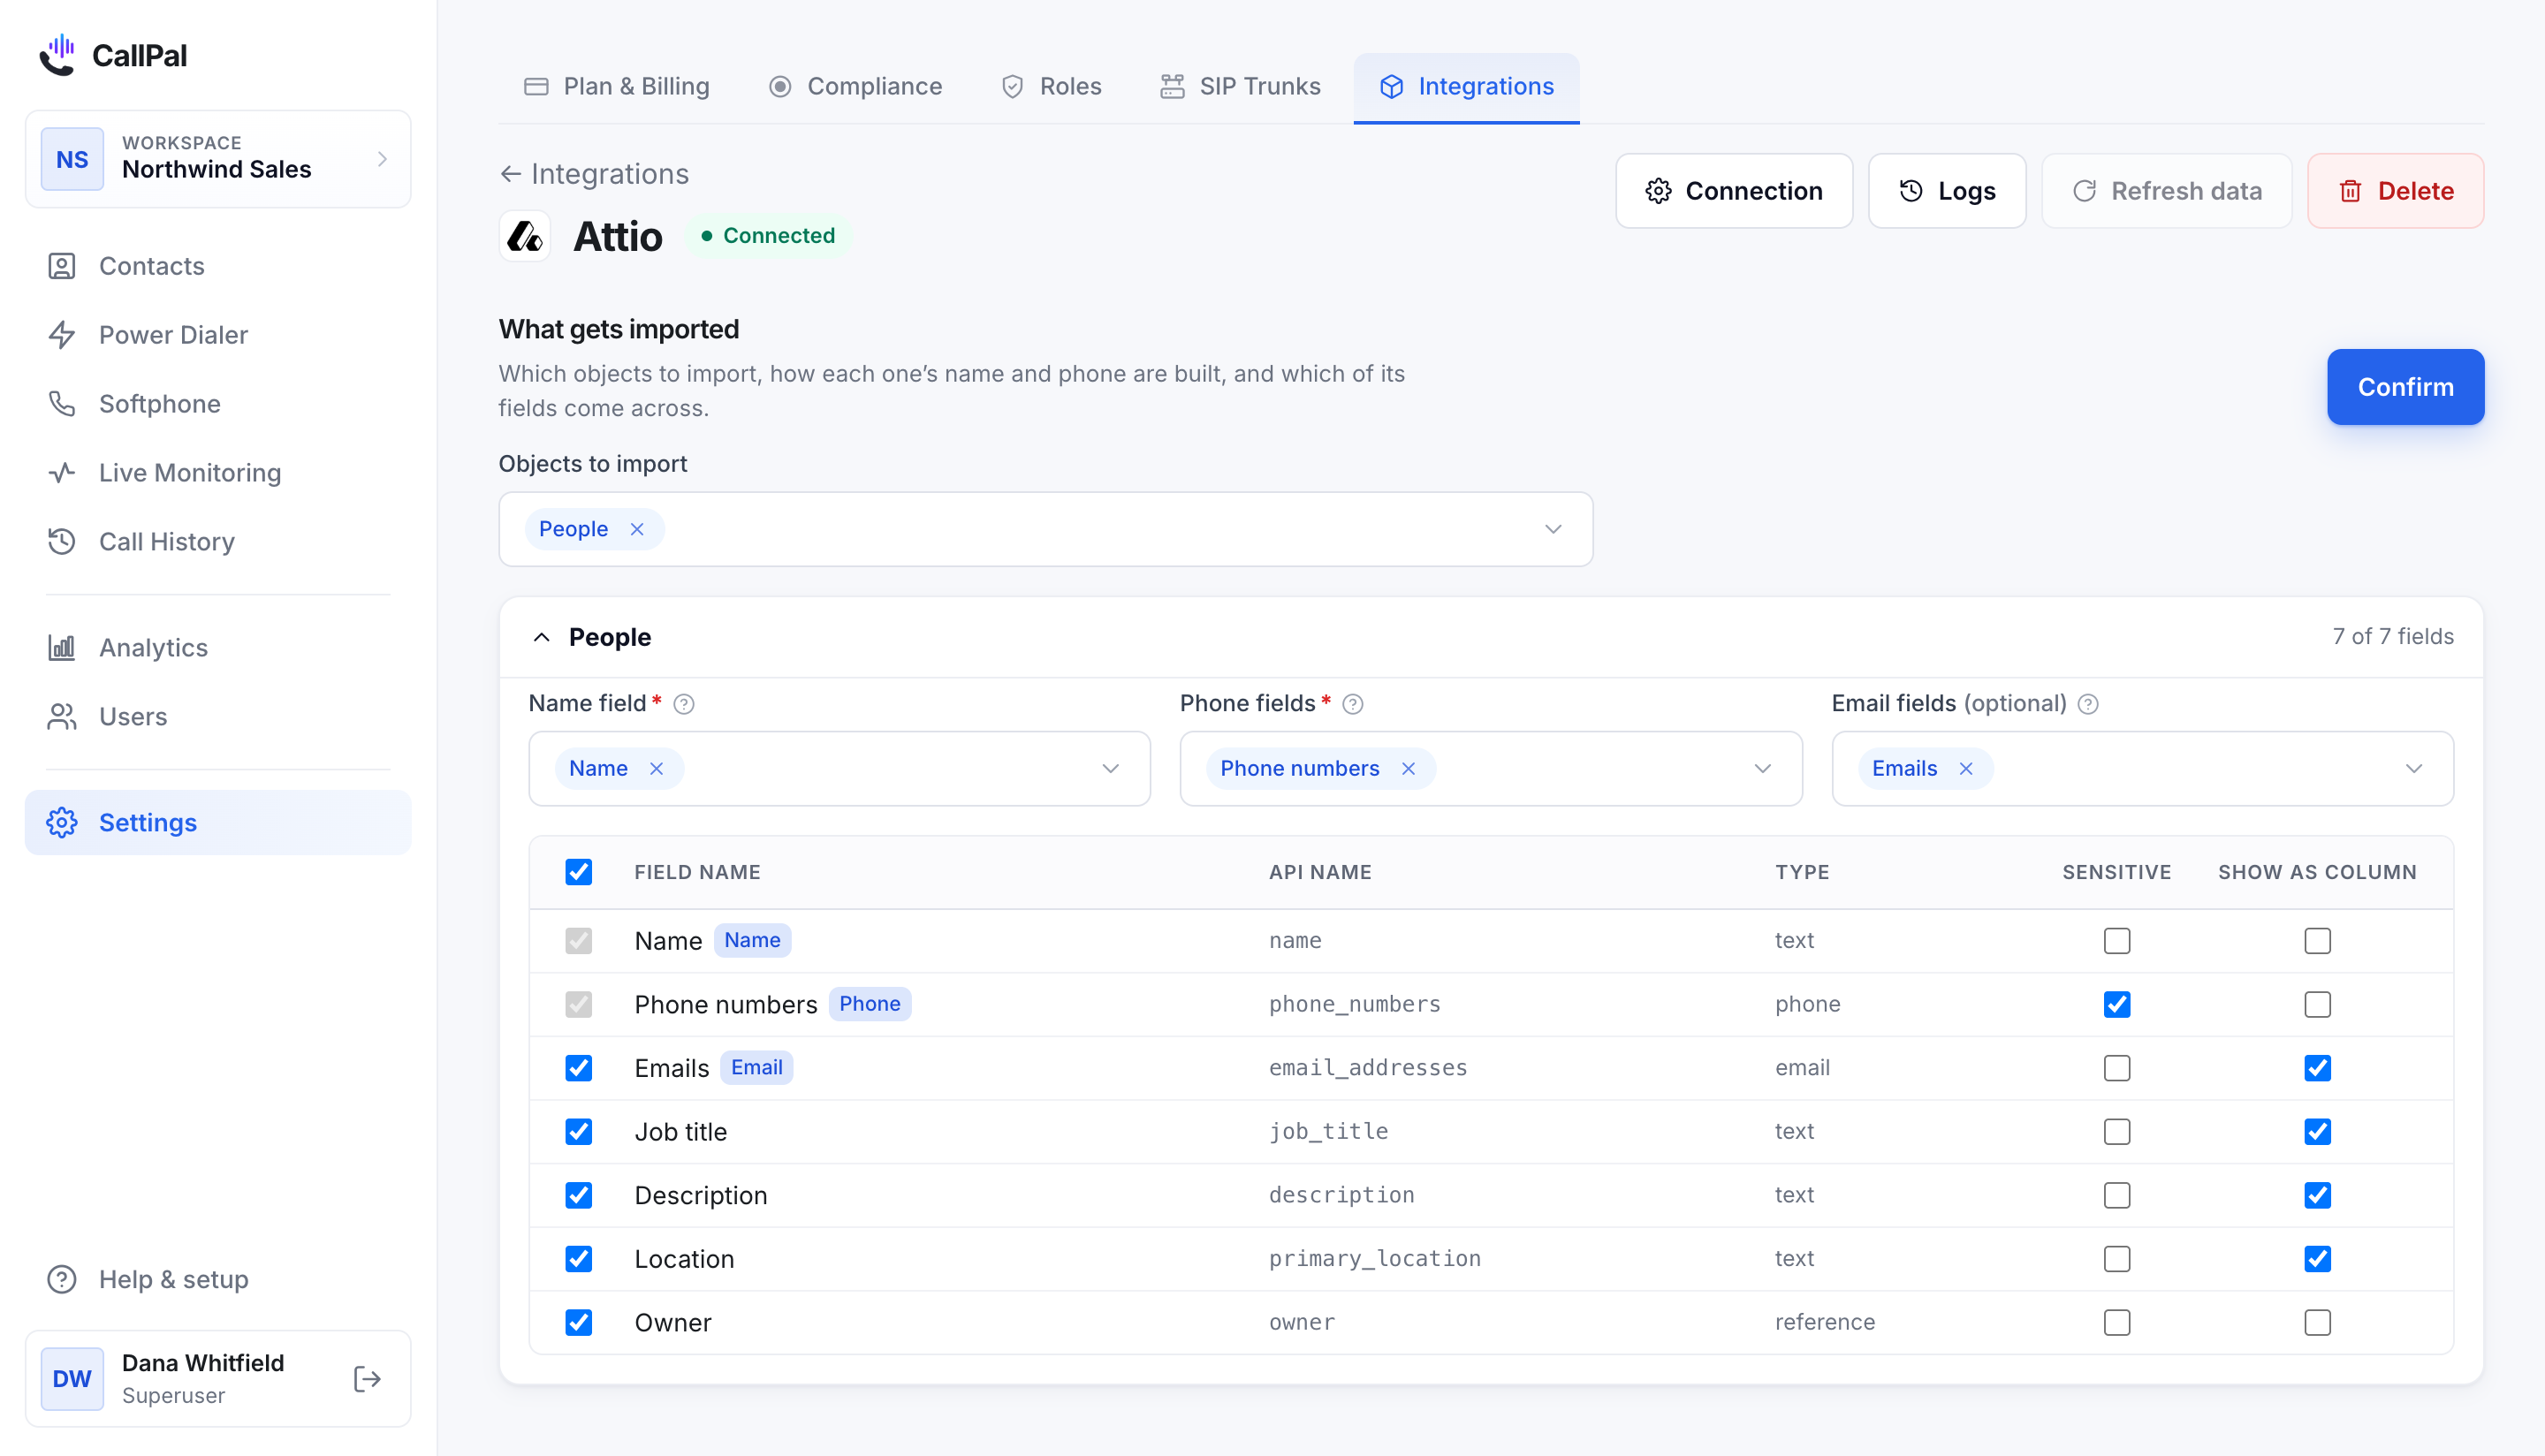Image resolution: width=2545 pixels, height=1456 pixels.
Task: Open the Live Monitoring page
Action: point(218,473)
